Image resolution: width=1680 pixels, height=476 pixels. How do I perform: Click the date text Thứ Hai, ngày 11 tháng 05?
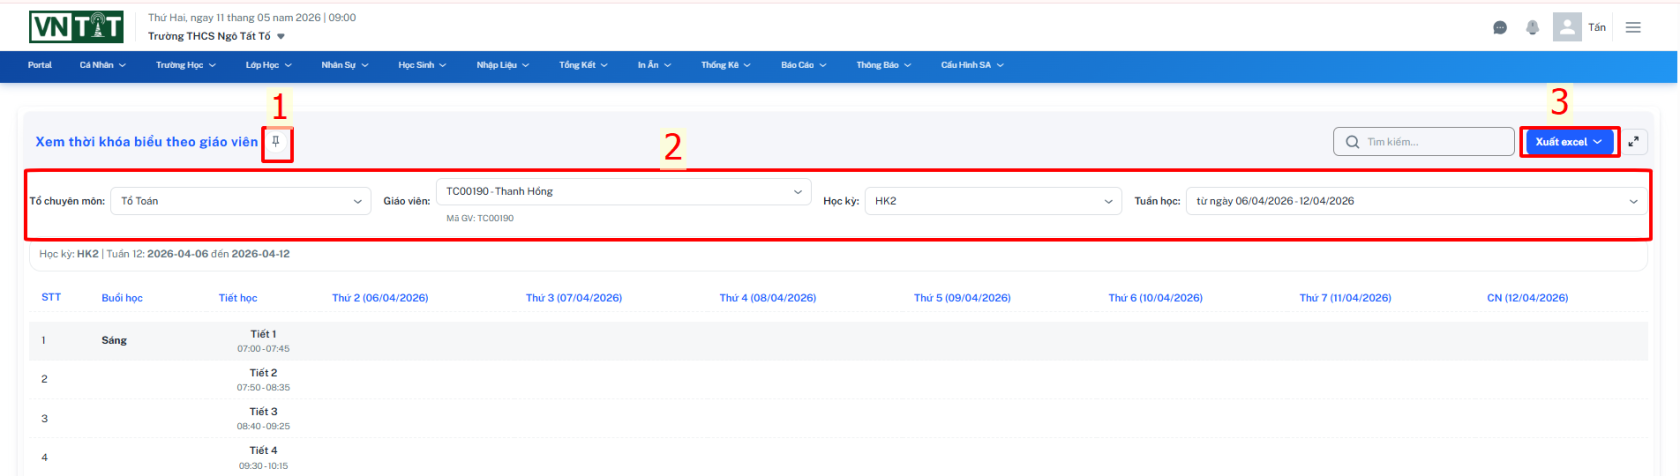pos(251,18)
